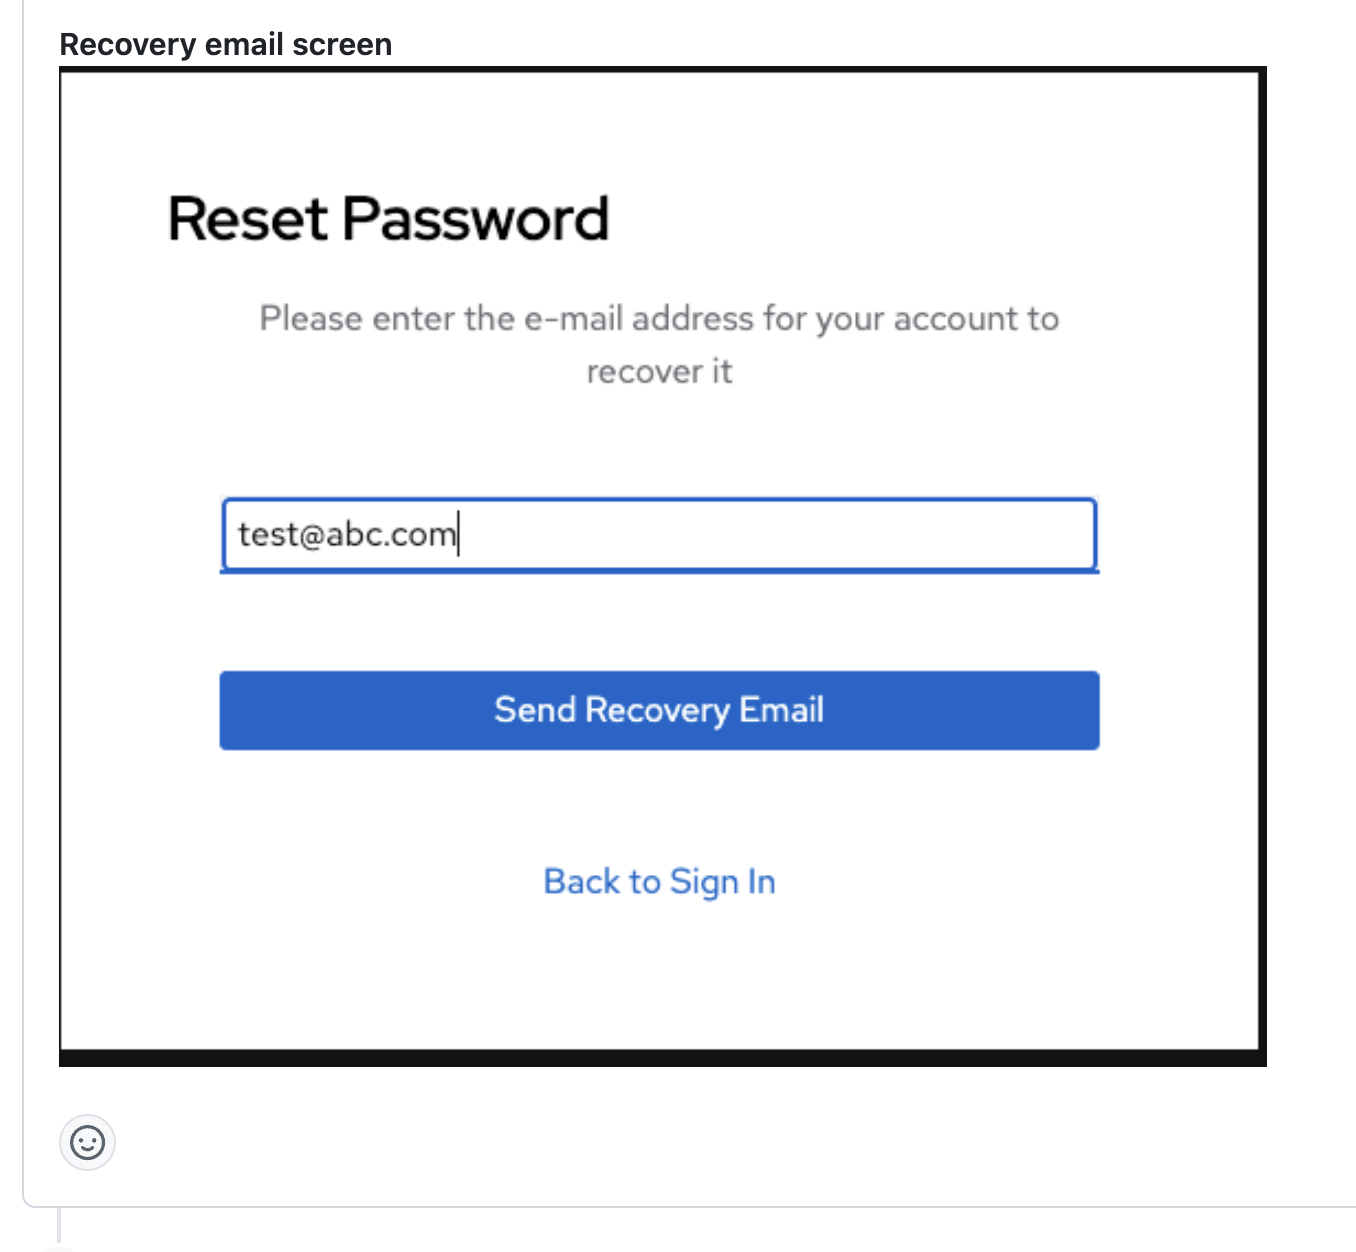Click the word Password in the heading
This screenshot has height=1252, width=1356.
(476, 219)
